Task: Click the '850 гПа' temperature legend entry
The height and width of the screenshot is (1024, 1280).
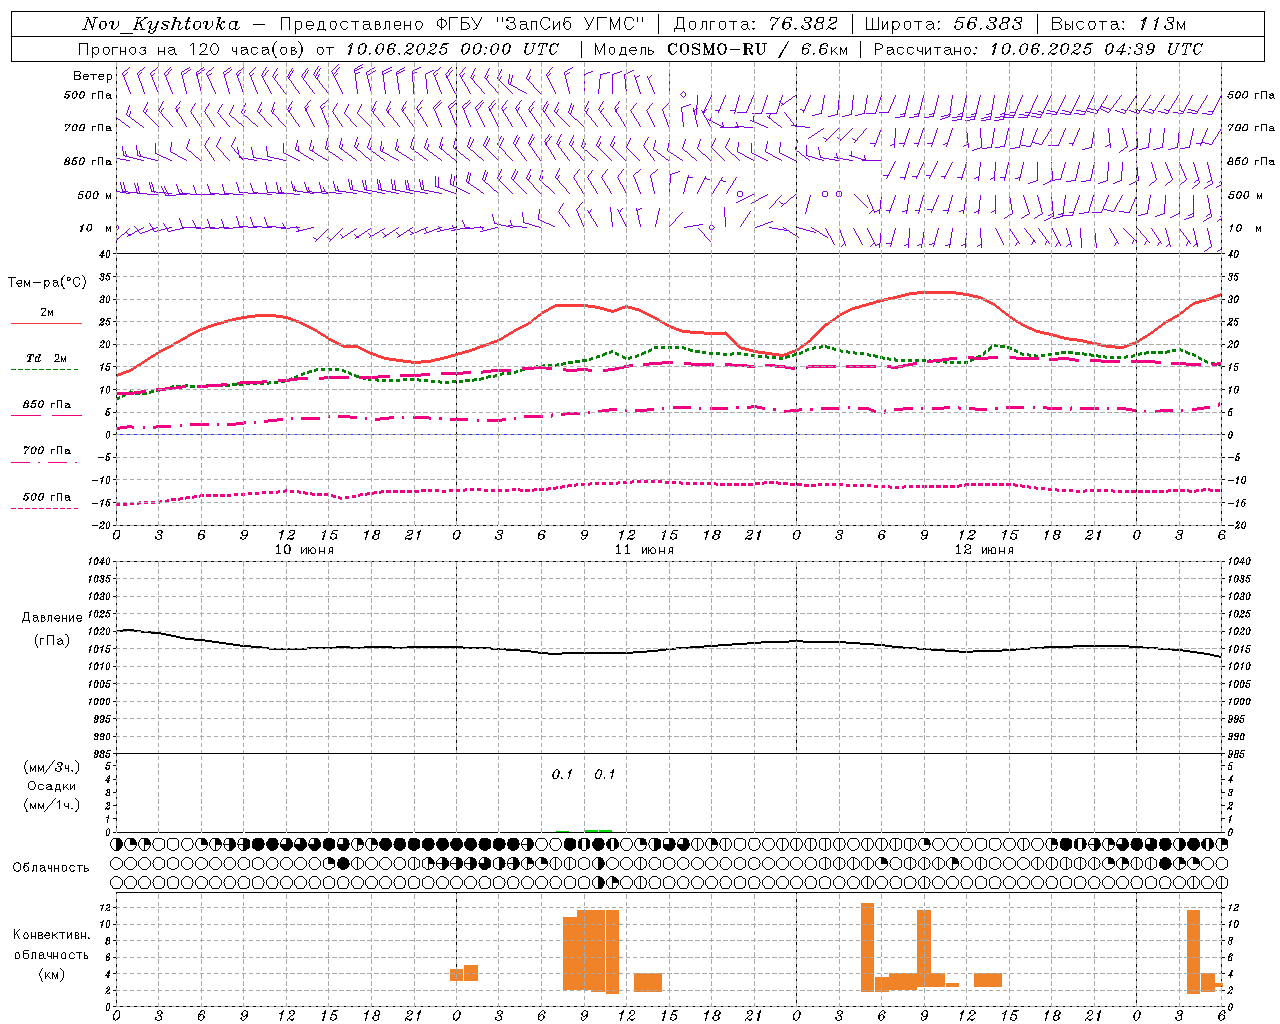Action: click(46, 405)
